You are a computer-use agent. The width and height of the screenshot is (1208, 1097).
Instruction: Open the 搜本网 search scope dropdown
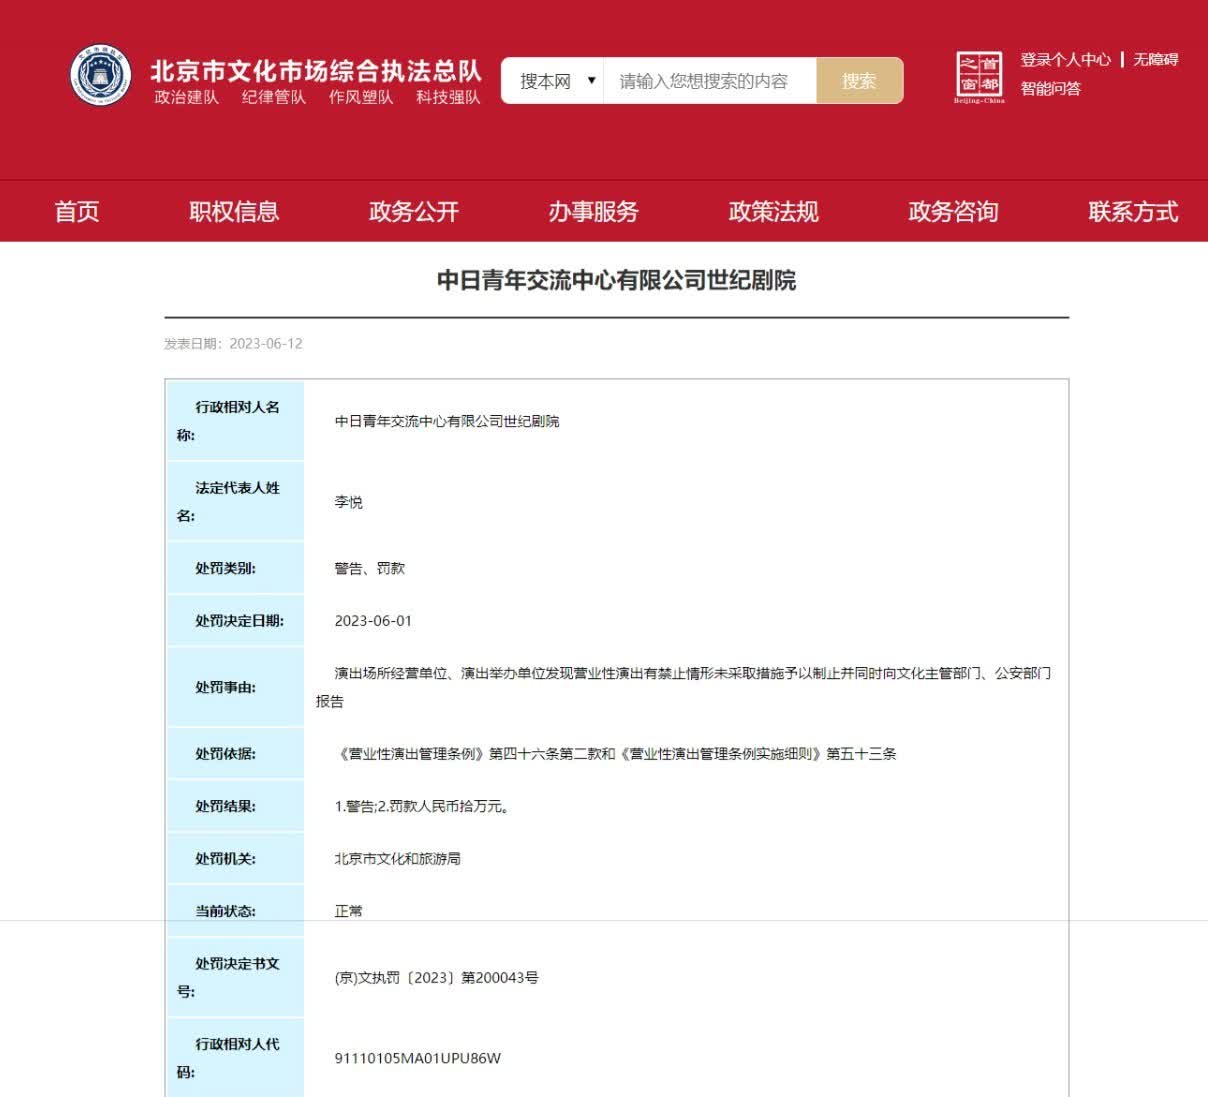(555, 81)
